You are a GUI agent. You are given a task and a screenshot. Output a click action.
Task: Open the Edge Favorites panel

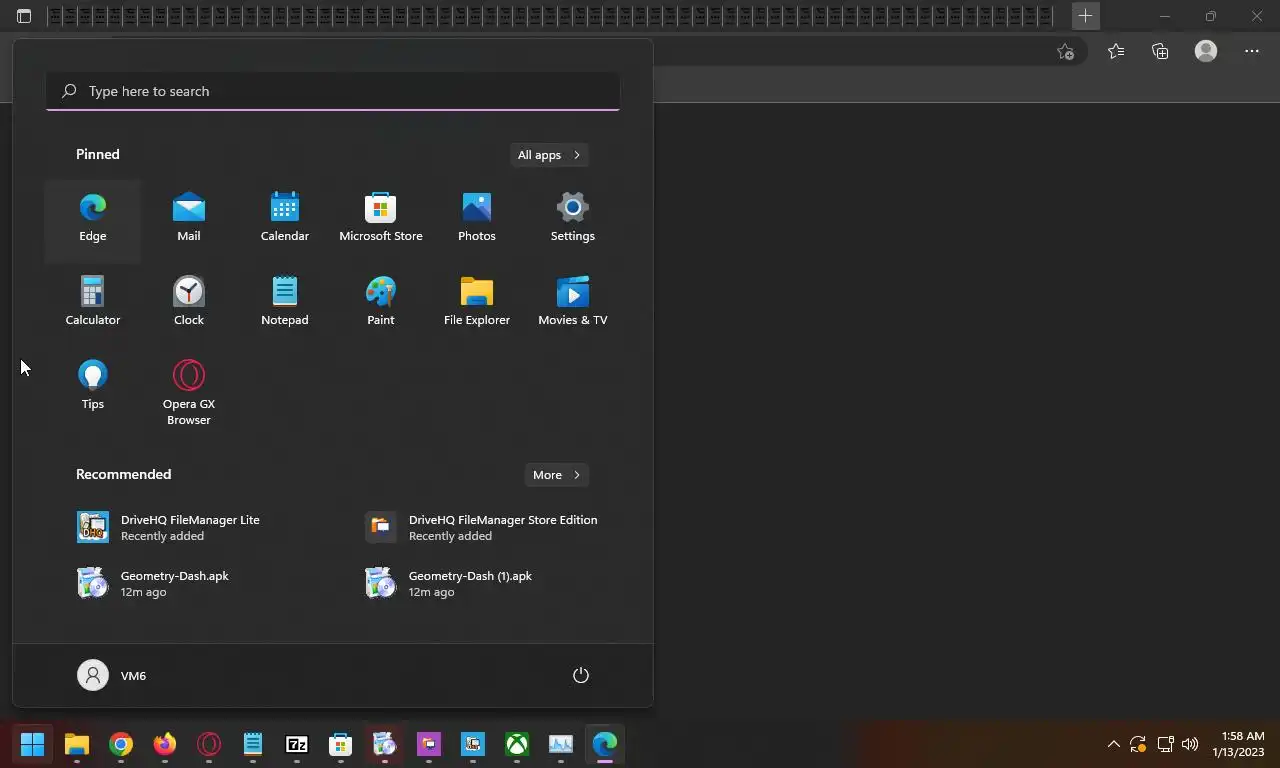tap(1116, 51)
